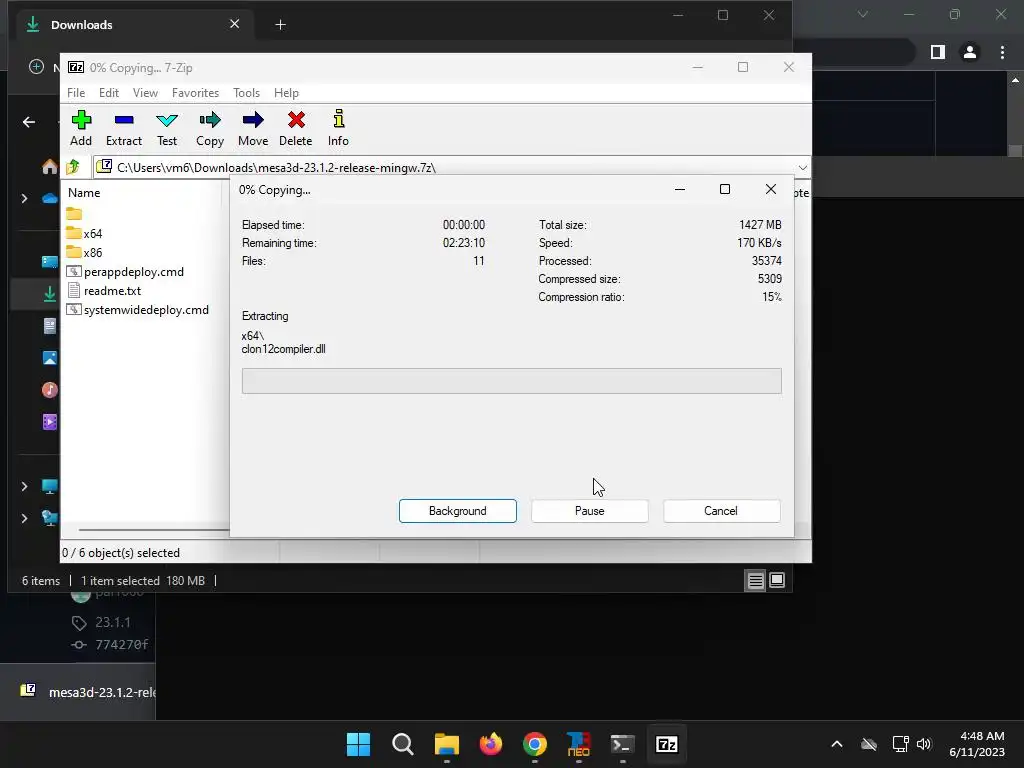
Task: Switch Explorer to details view
Action: (x=756, y=581)
